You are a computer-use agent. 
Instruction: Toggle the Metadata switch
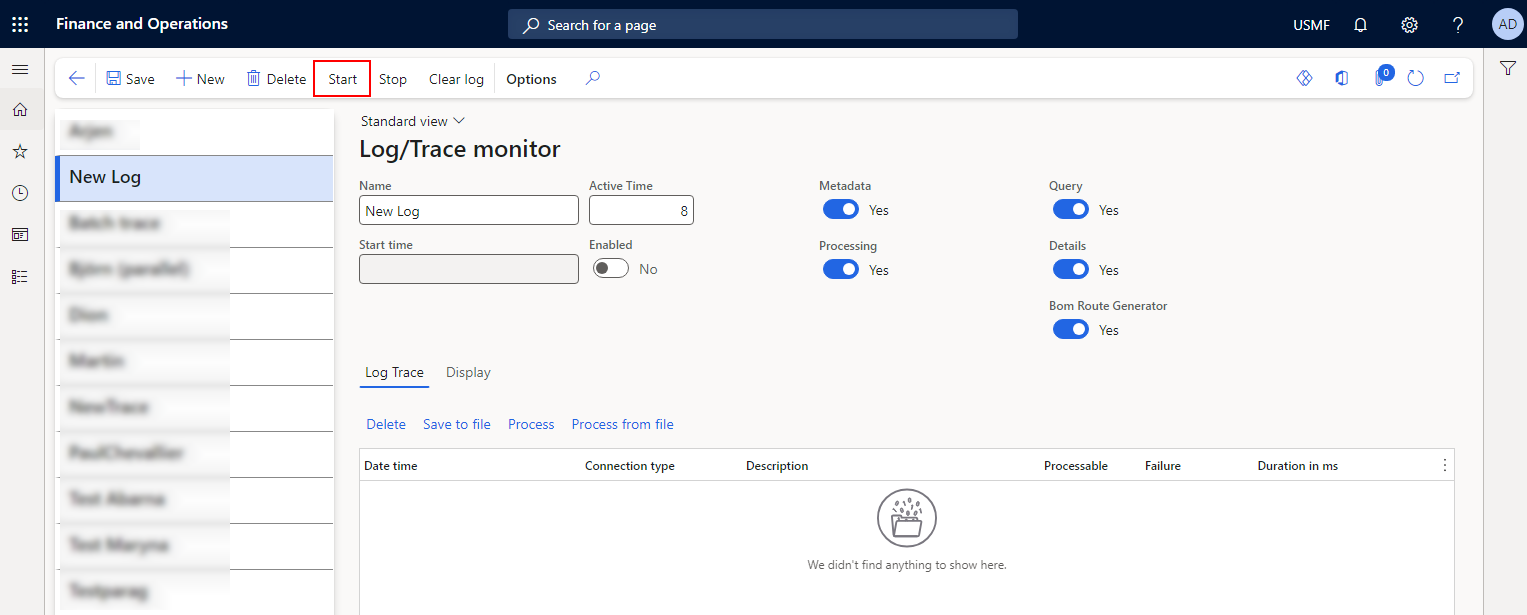pos(841,210)
